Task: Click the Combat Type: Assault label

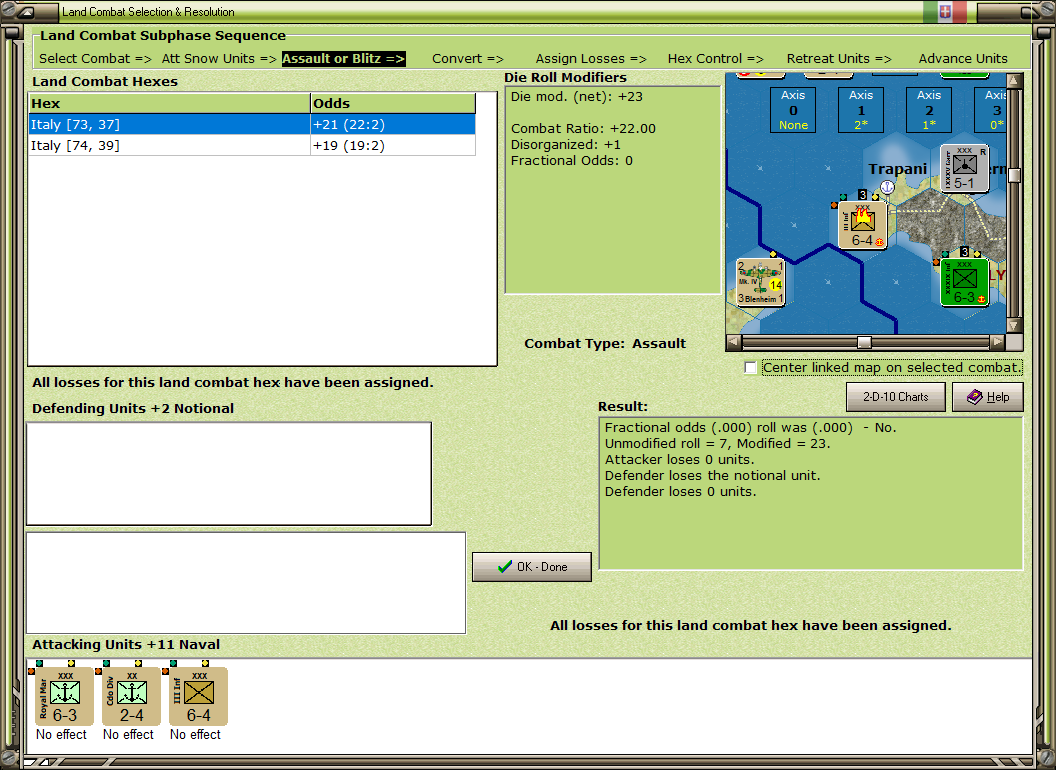Action: (605, 344)
